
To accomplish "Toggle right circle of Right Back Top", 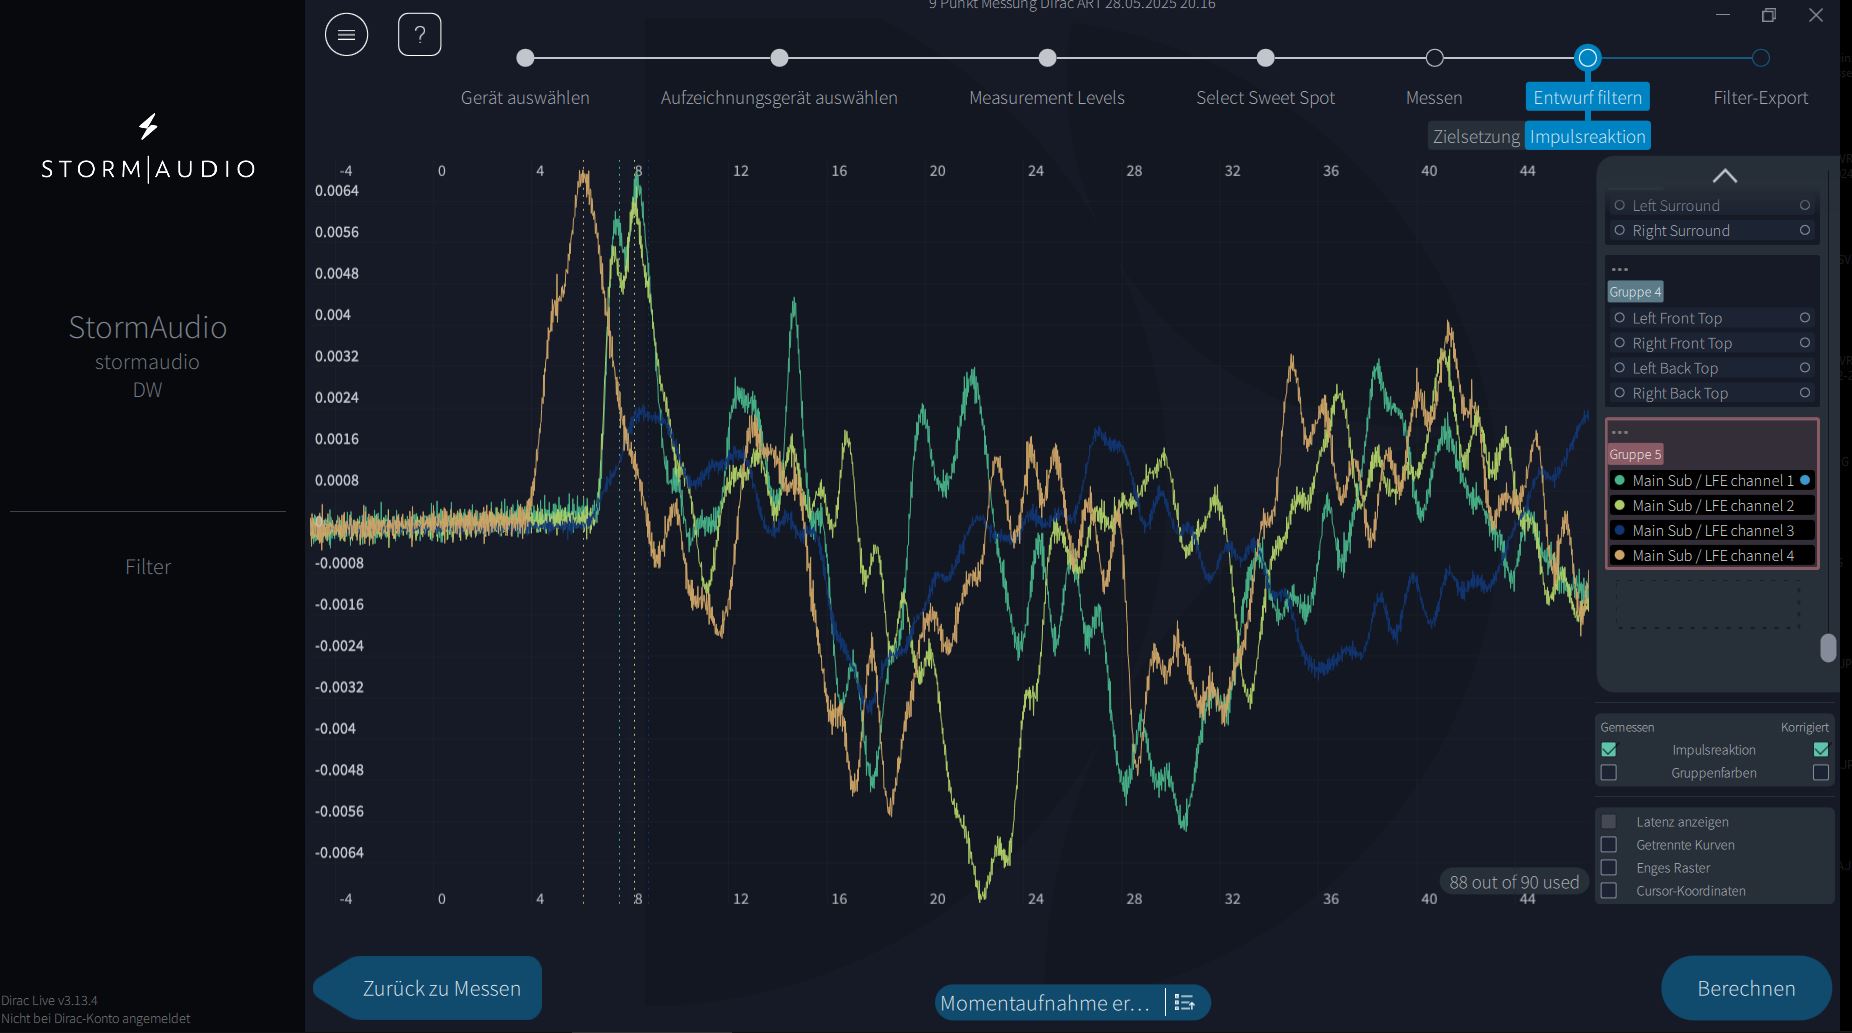I will coord(1805,393).
